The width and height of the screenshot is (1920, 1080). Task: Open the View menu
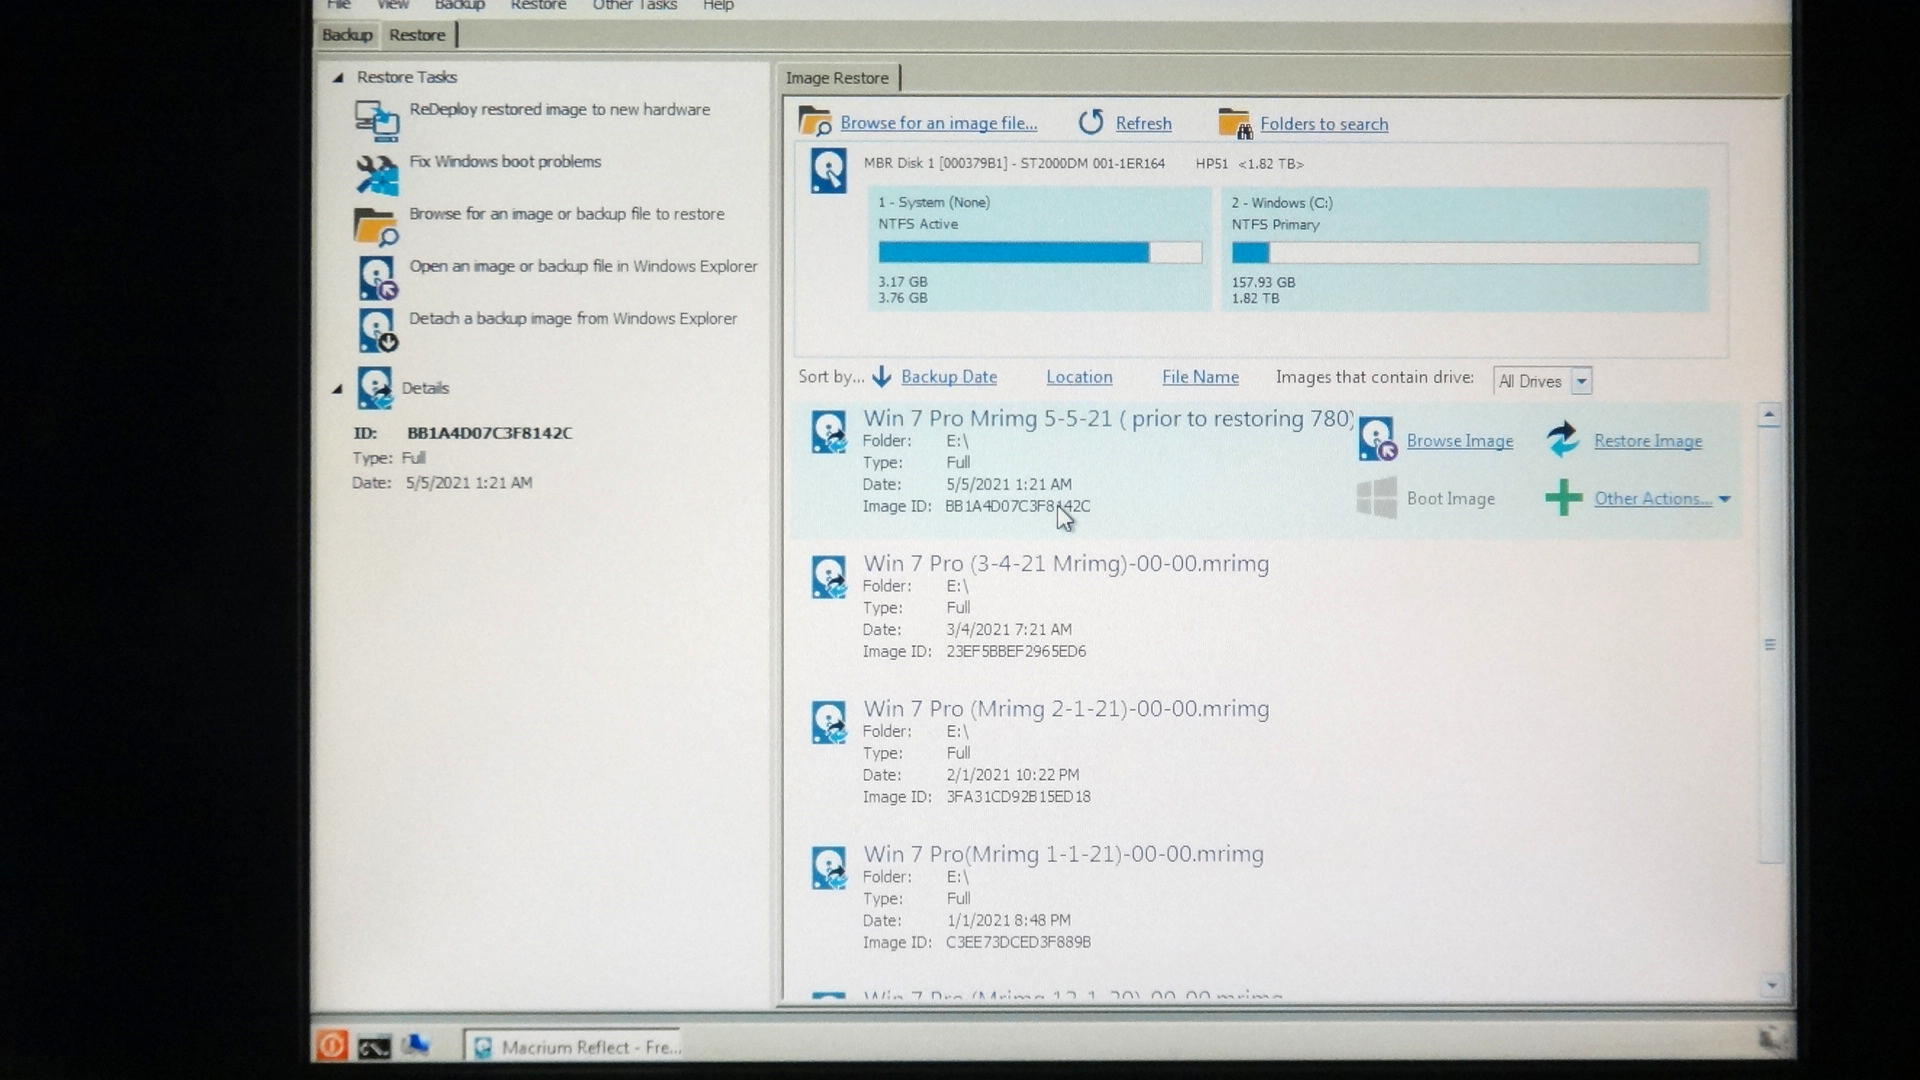pyautogui.click(x=393, y=5)
